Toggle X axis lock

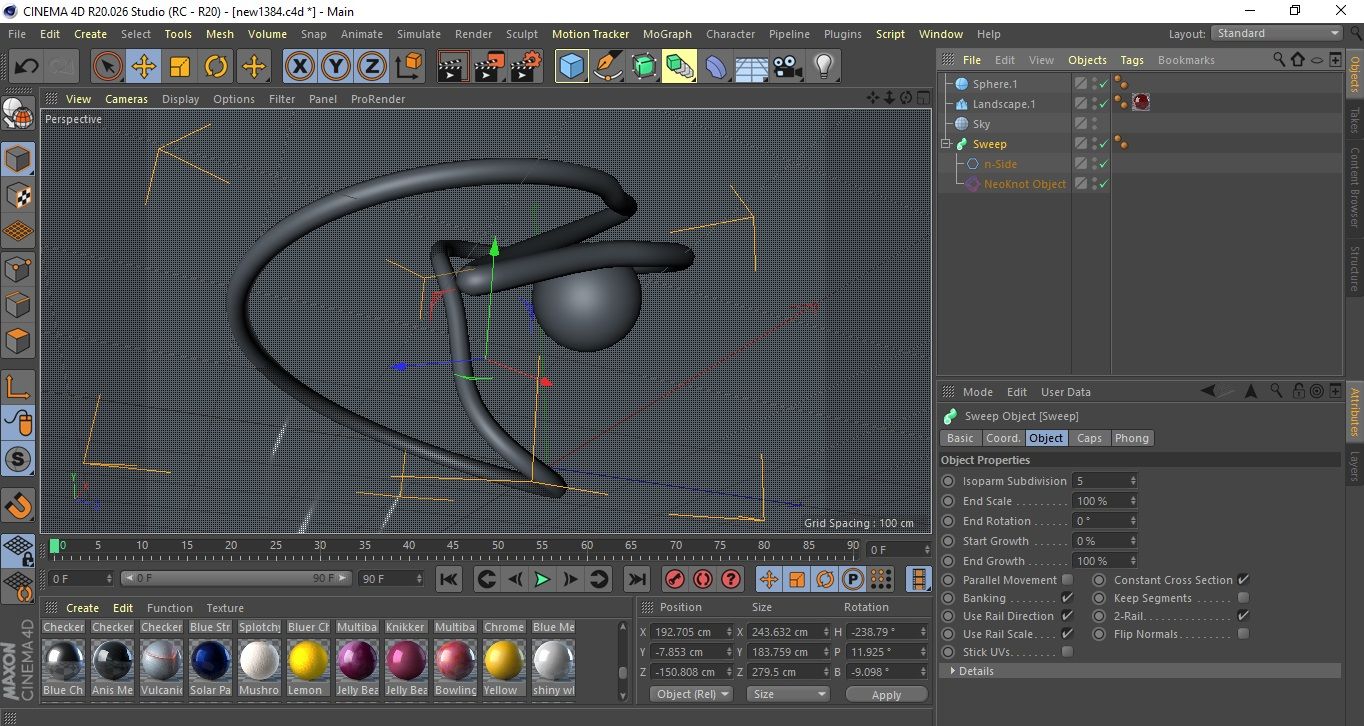tap(299, 67)
